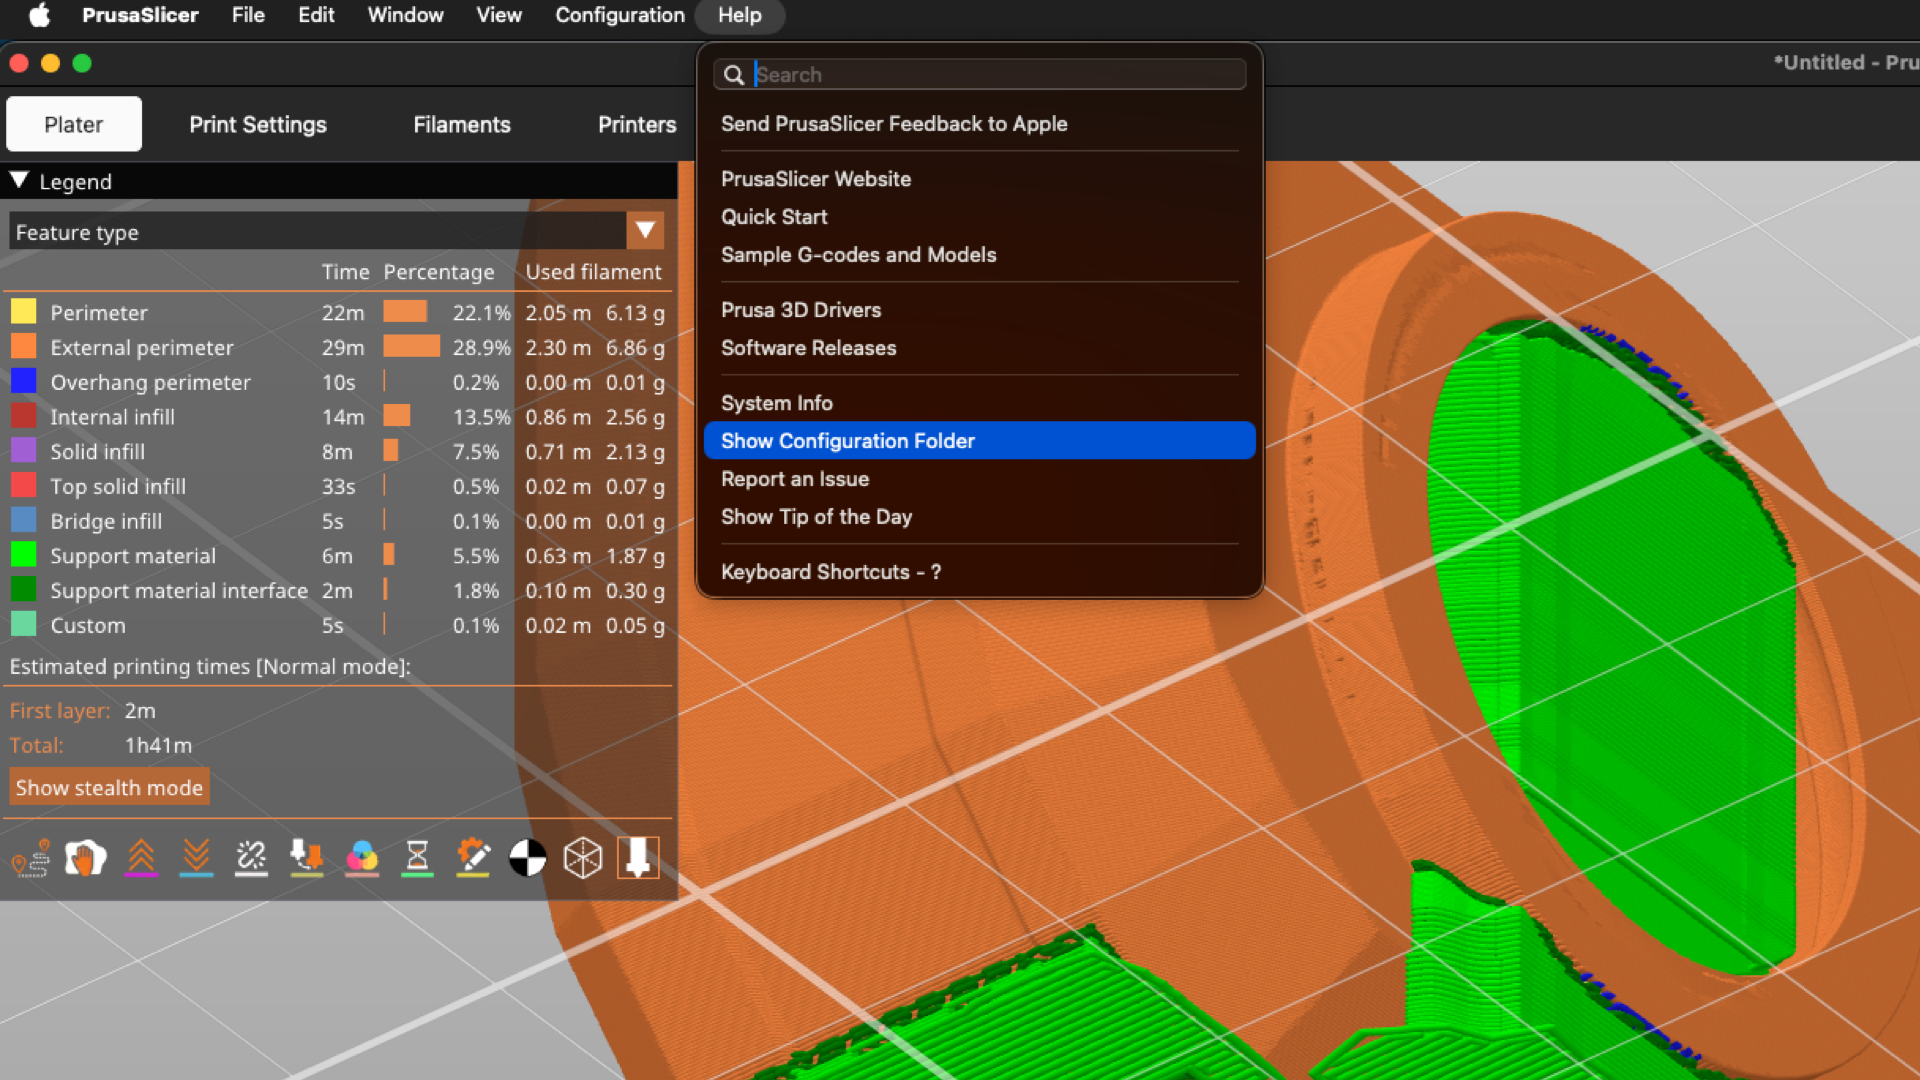Click the Used filament column header

[594, 272]
